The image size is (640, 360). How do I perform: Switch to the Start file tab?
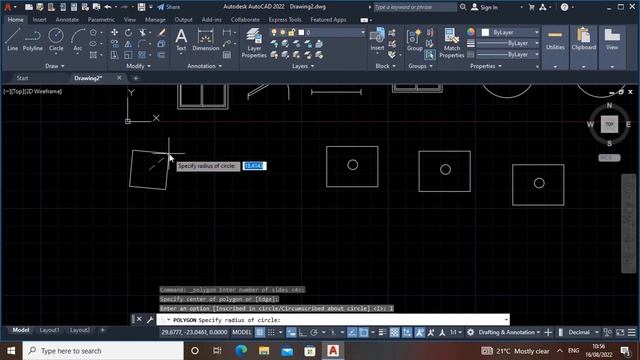click(x=22, y=78)
